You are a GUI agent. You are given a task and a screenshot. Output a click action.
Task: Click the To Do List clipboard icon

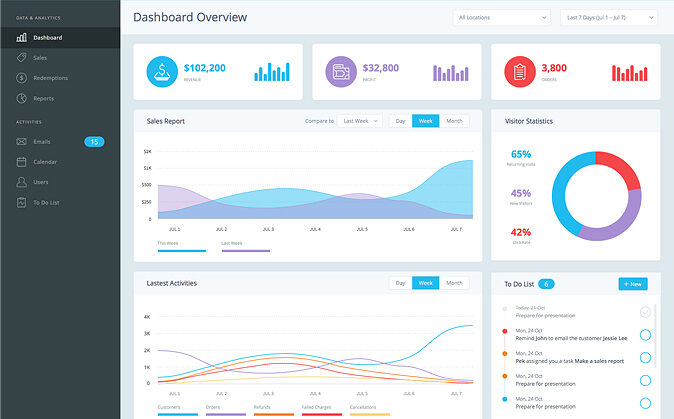[21, 202]
